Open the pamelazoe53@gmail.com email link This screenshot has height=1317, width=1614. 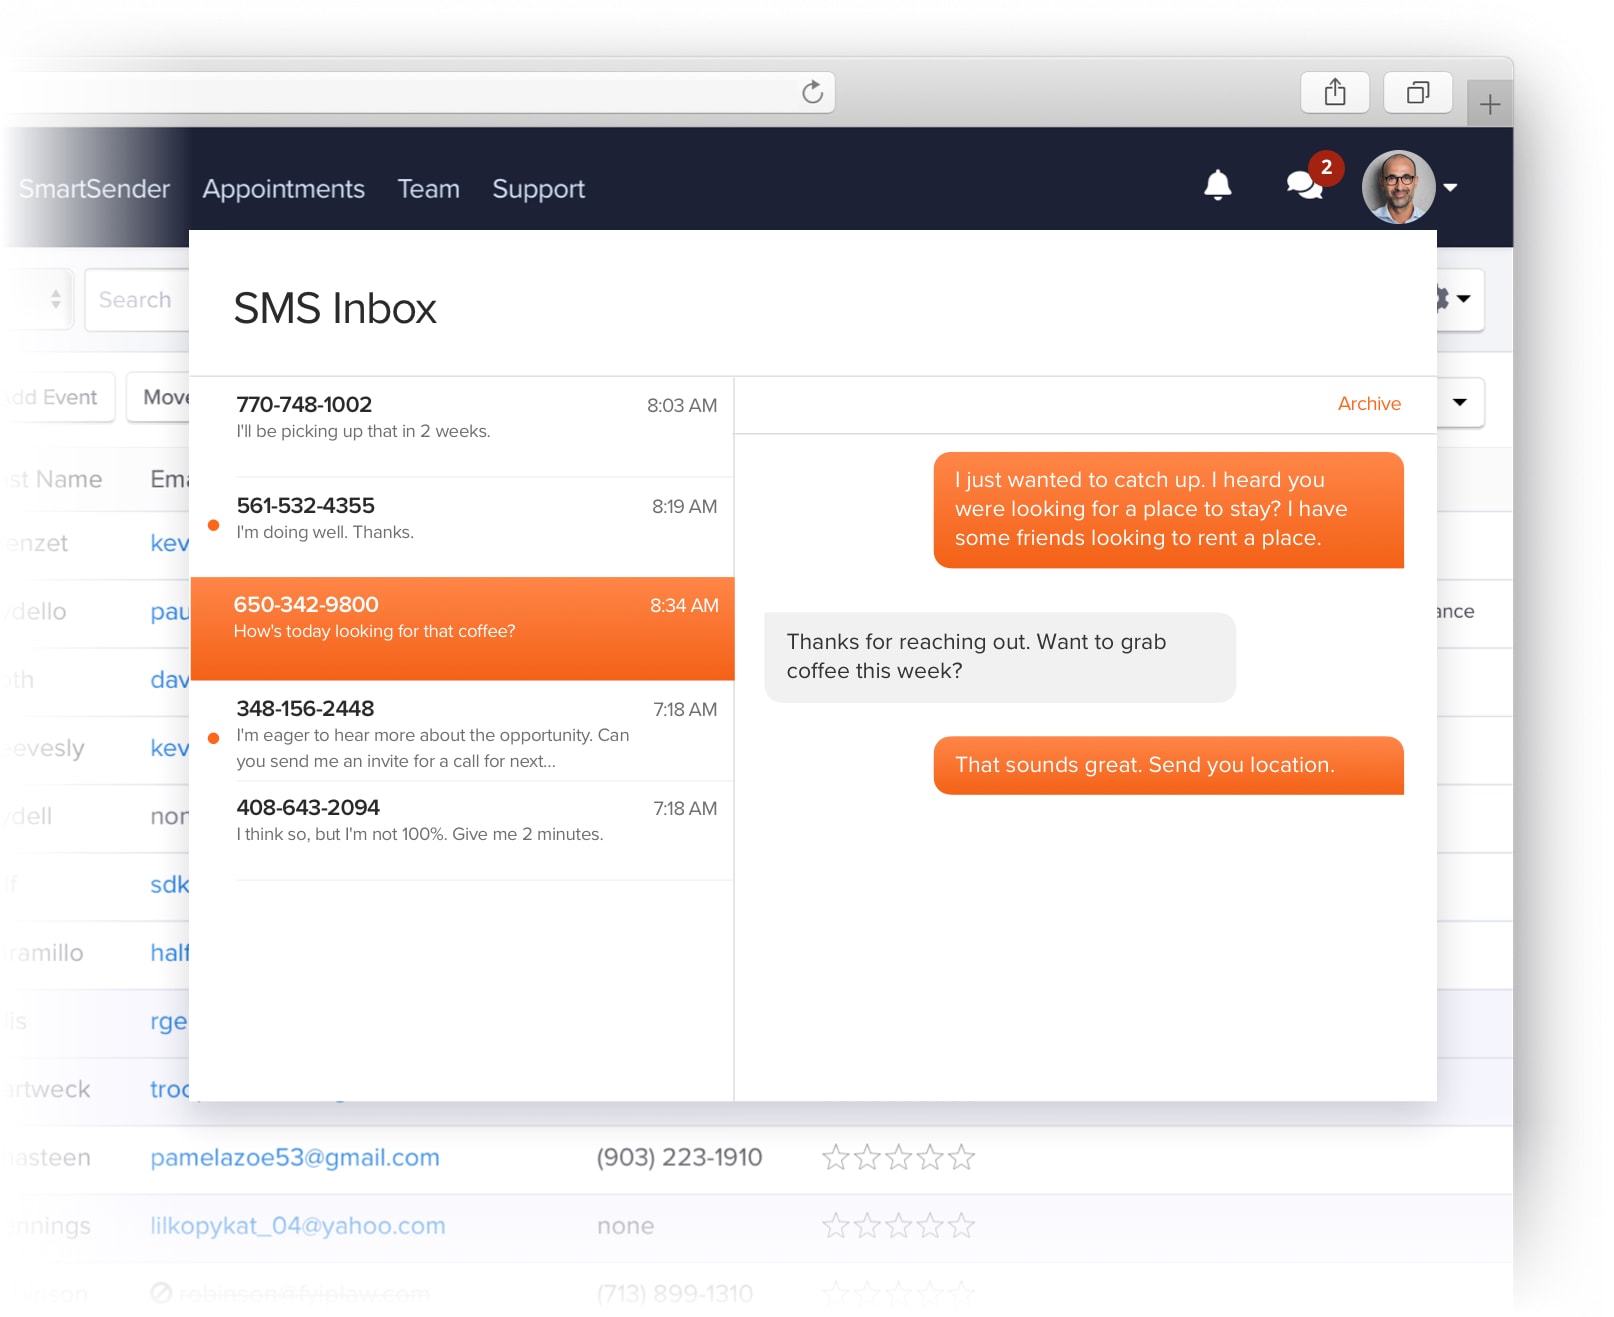coord(295,1157)
